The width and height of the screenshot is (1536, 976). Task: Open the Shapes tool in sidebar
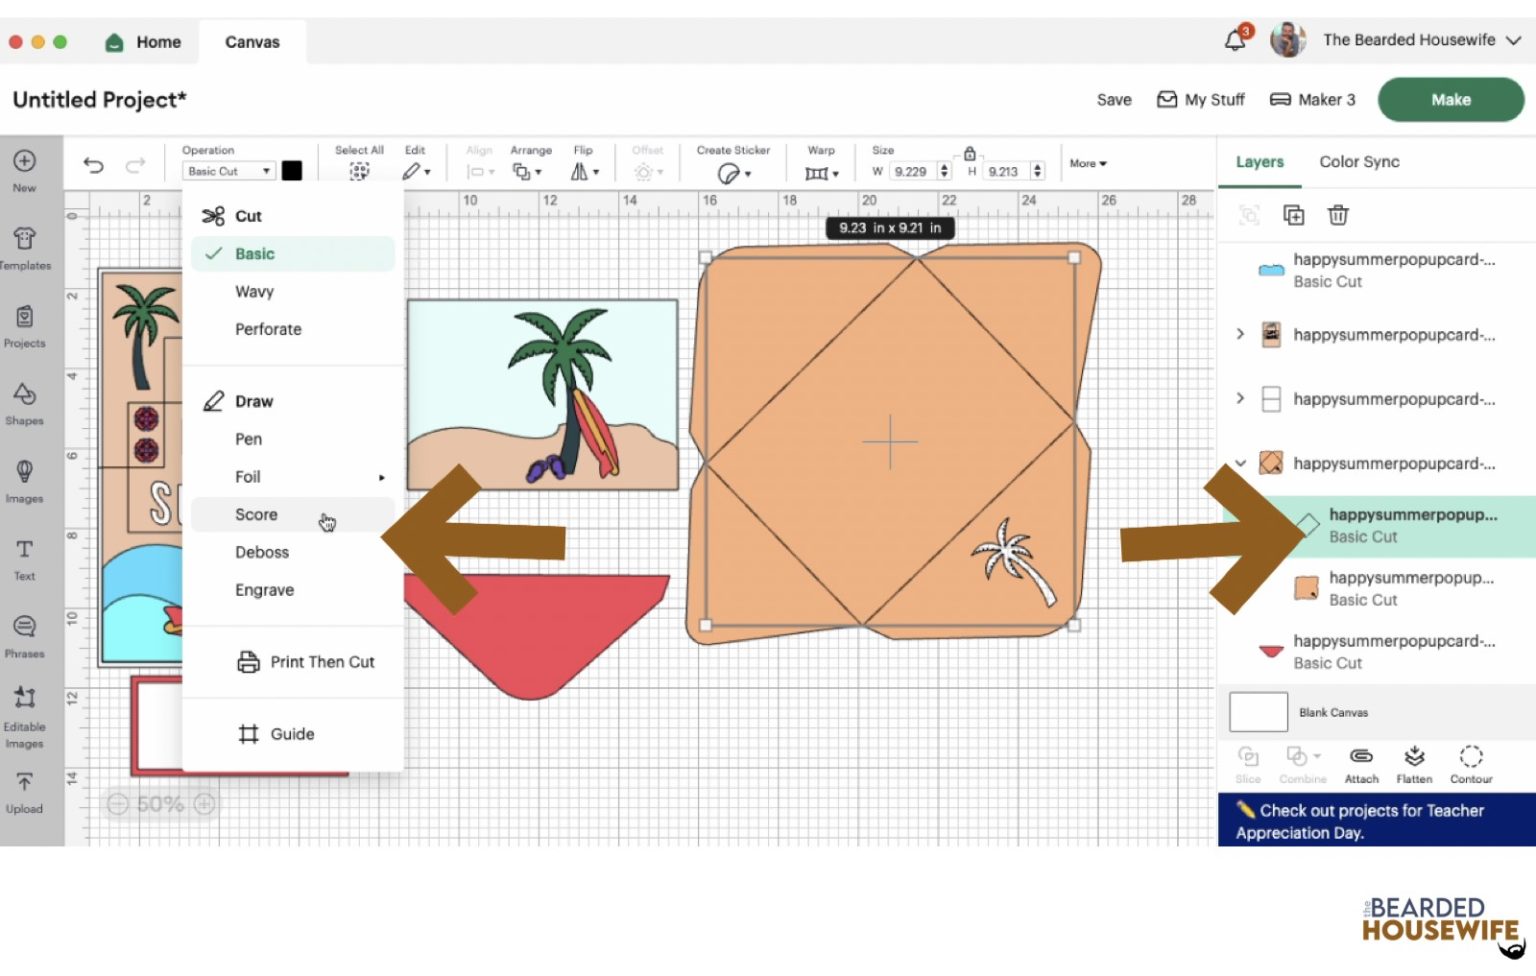pos(24,402)
